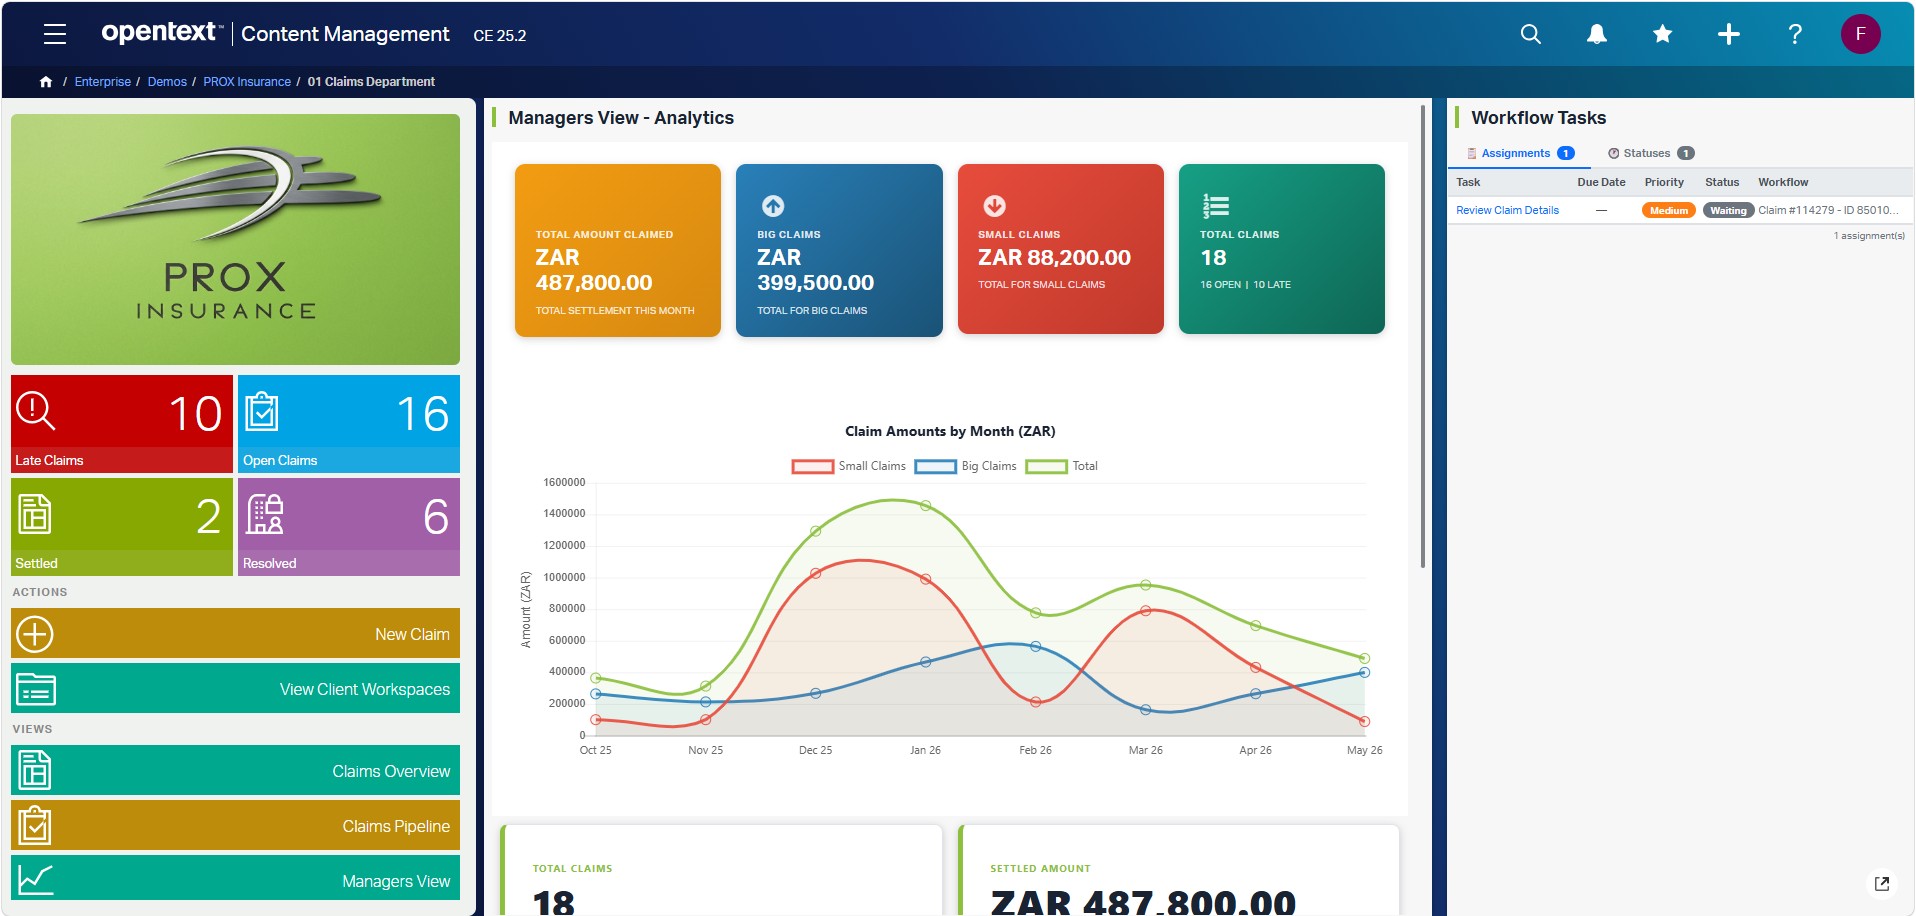Image resolution: width=1916 pixels, height=916 pixels.
Task: Sort by the Priority column header
Action: [x=1664, y=182]
